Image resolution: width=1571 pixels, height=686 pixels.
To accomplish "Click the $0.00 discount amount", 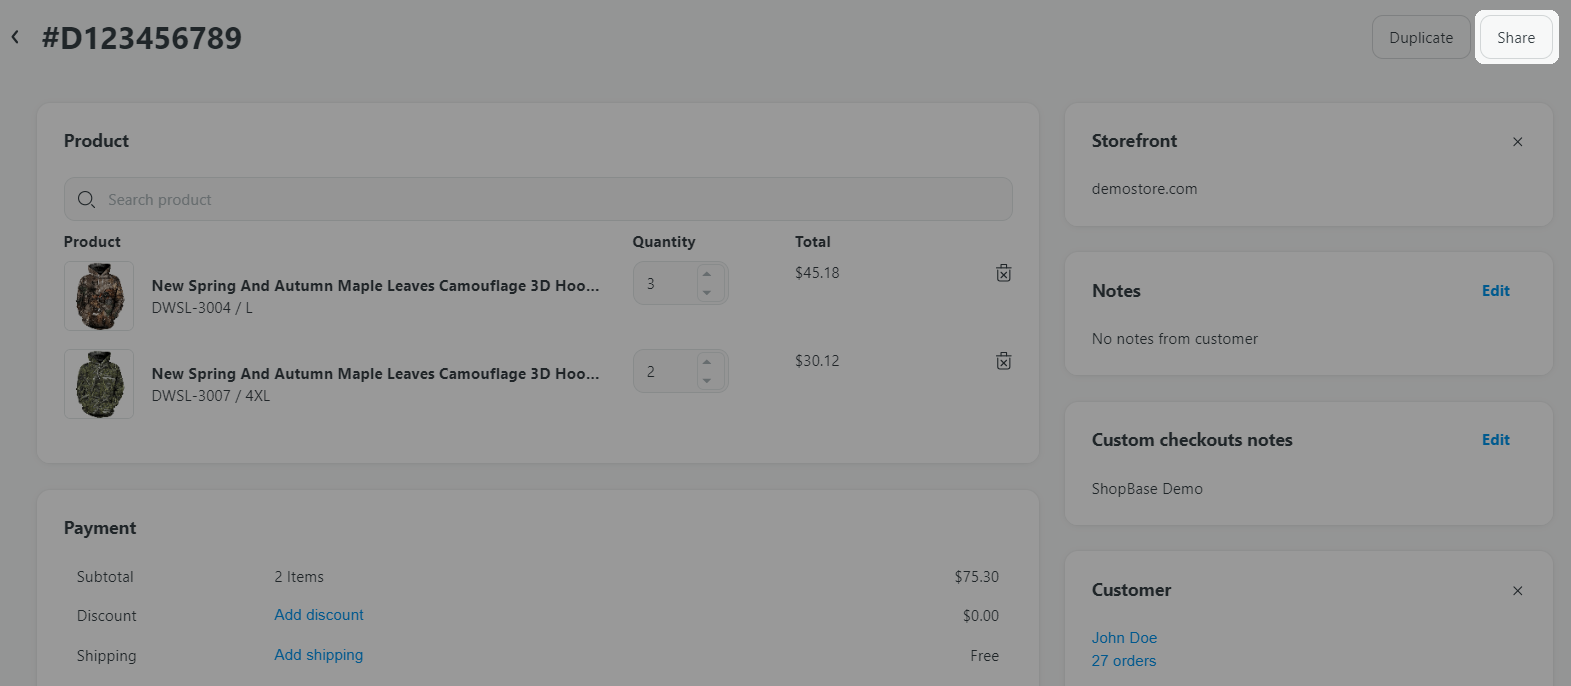I will [981, 616].
